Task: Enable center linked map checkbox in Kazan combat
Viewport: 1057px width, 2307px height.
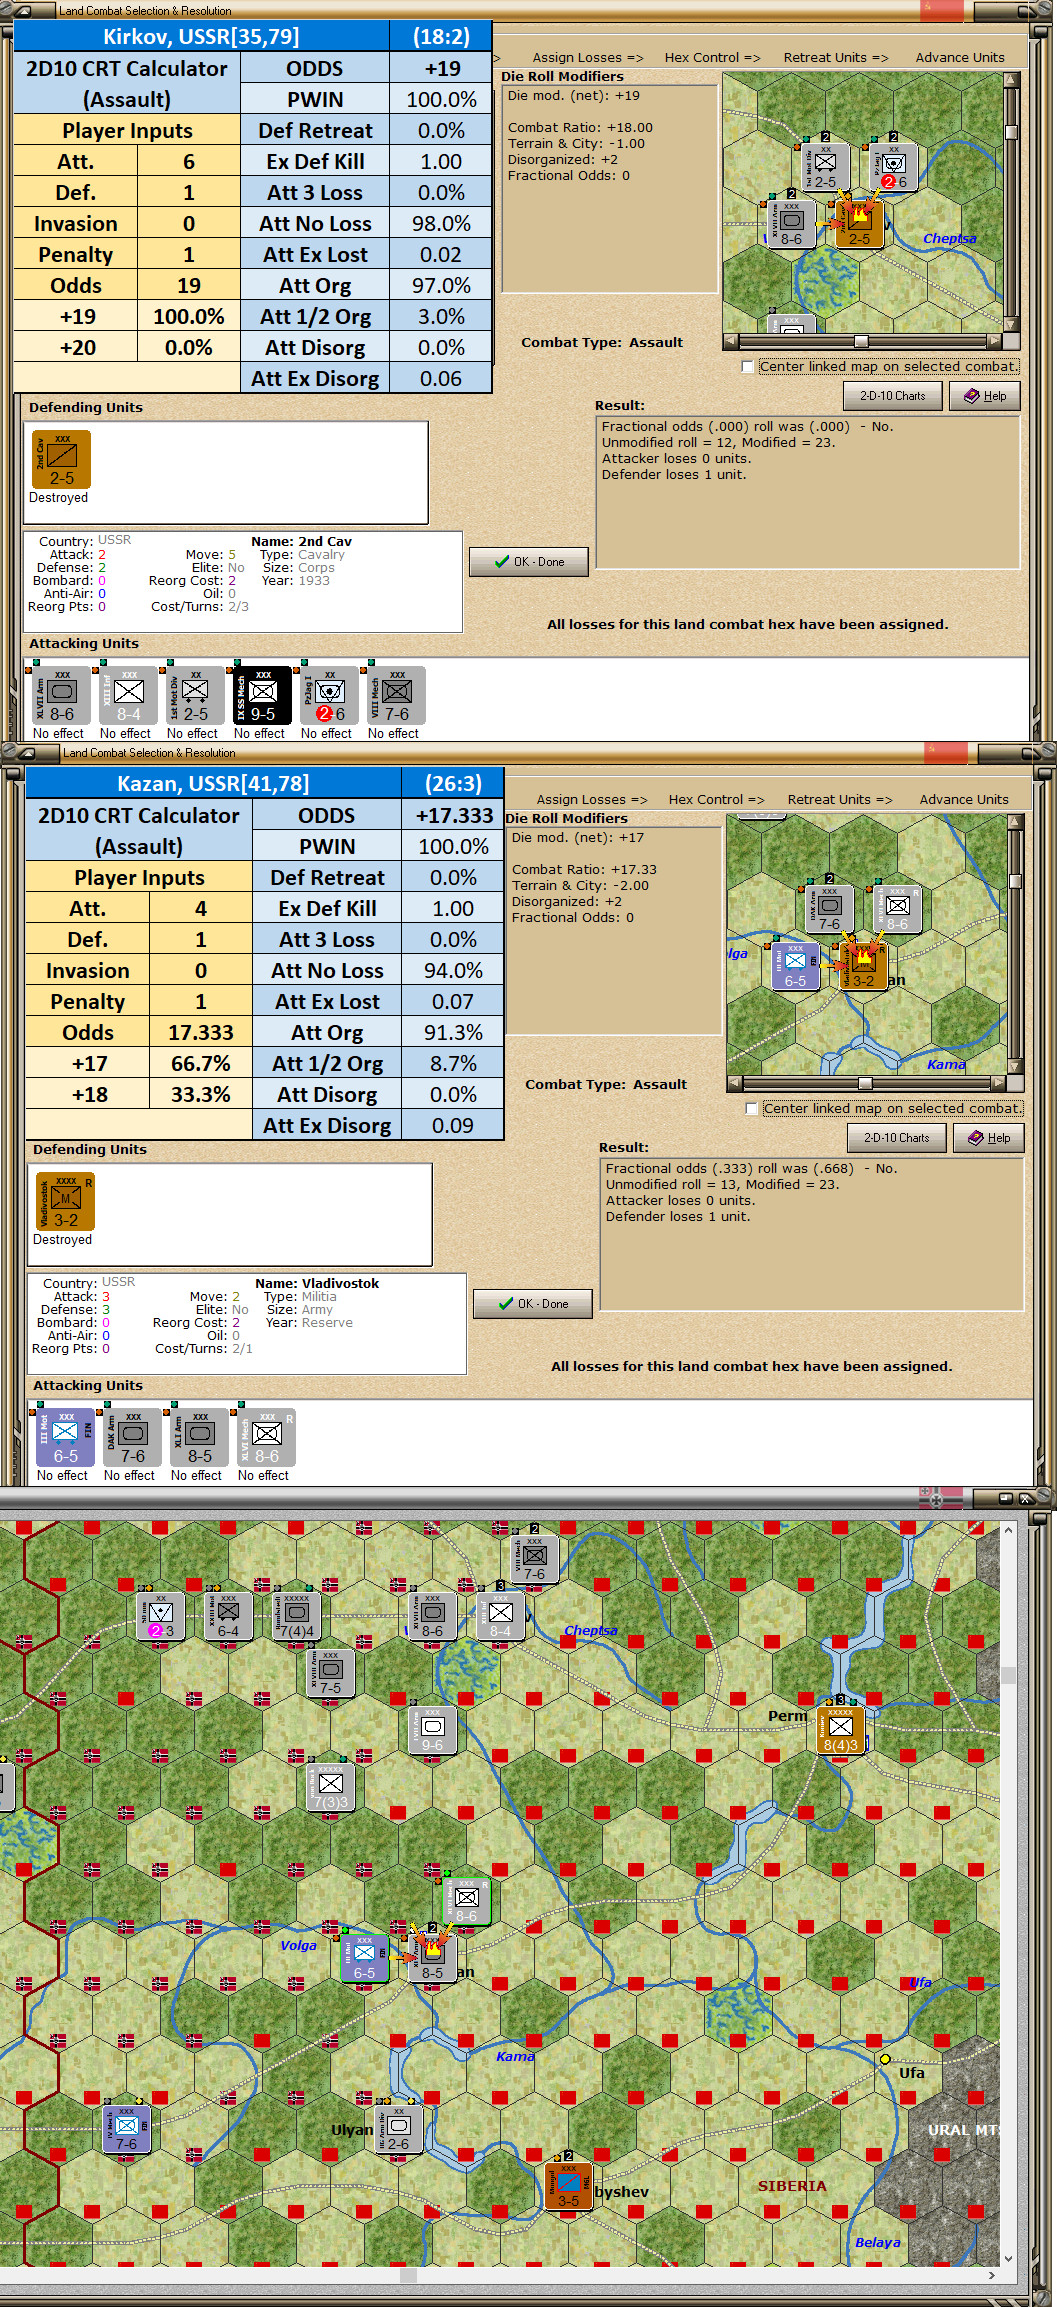Action: (752, 1109)
